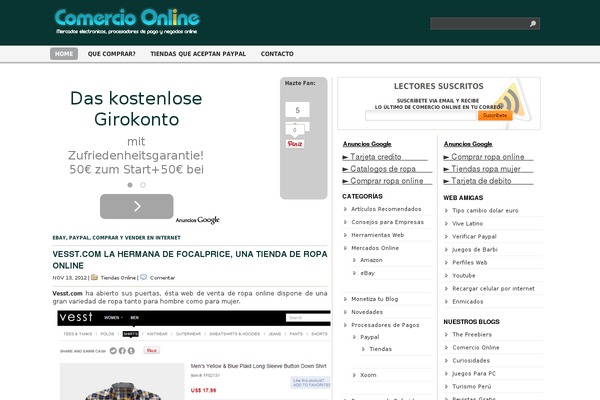
Task: Click the Curiosidades blog link
Action: click(471, 361)
